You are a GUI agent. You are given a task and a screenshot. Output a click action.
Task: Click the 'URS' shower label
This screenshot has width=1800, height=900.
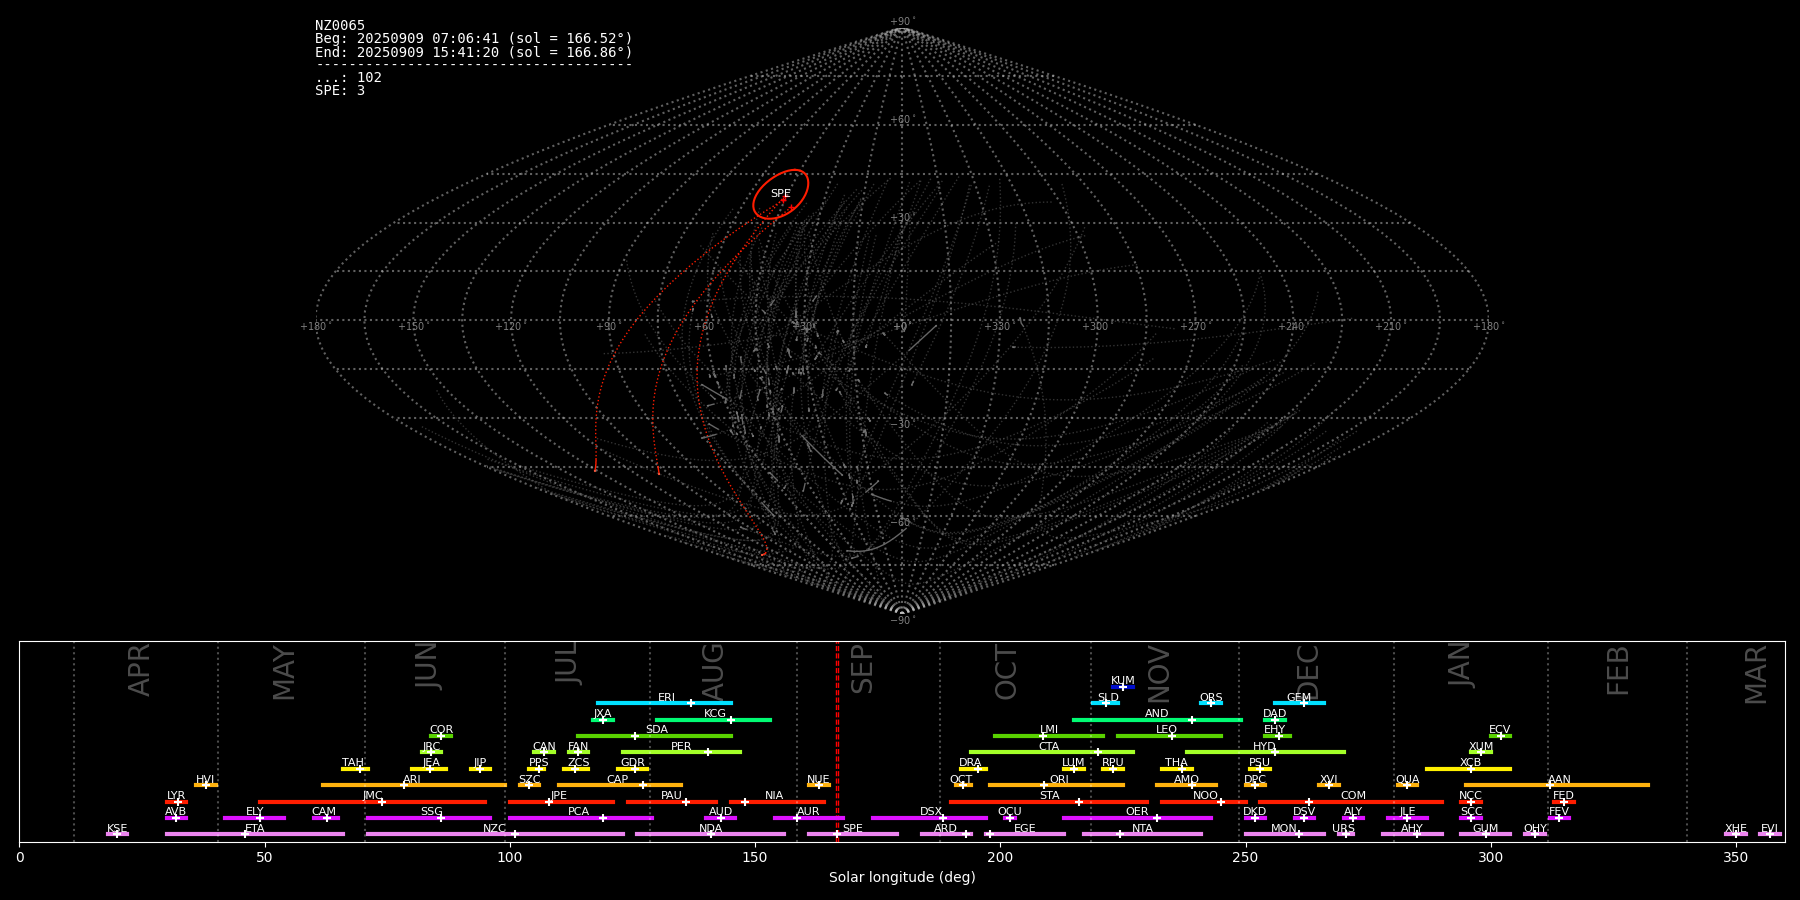click(x=1343, y=829)
